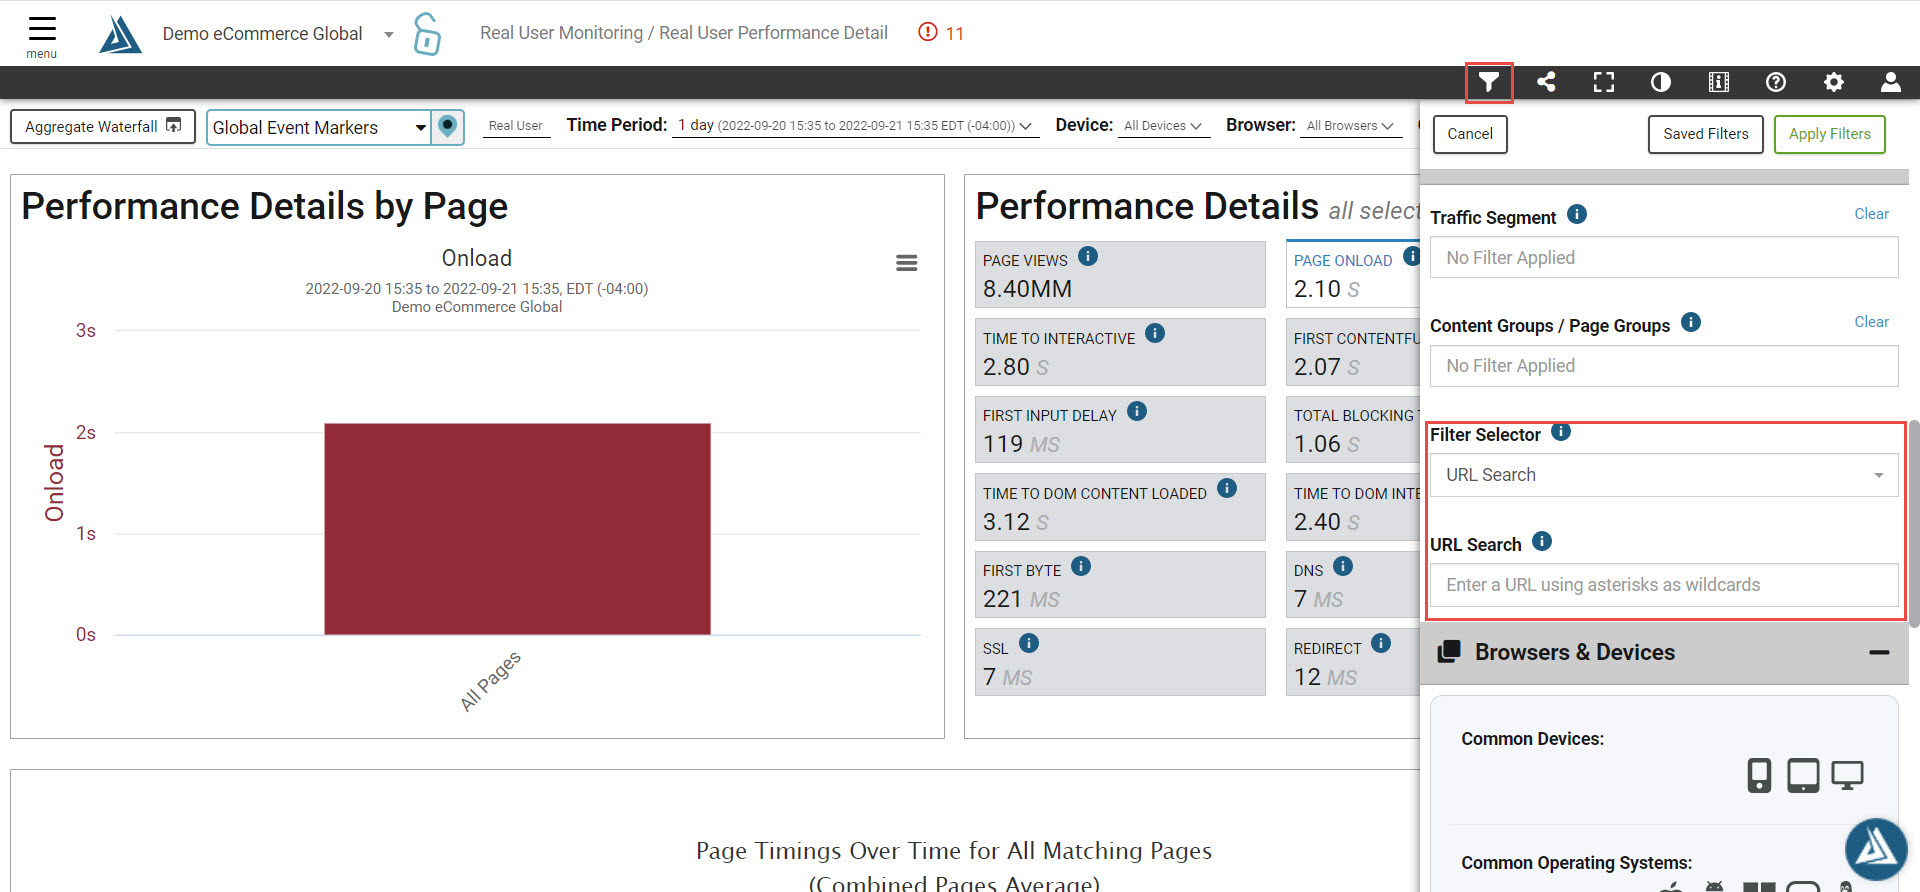Open the Filter Selector URL Search dropdown

pos(1664,475)
